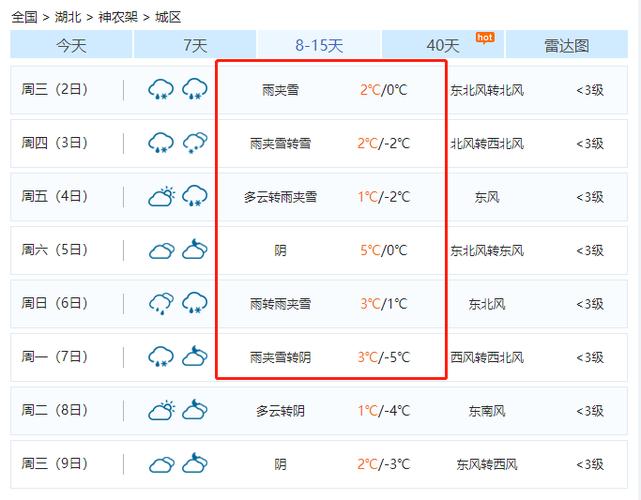
Task: Go to 全国 in the breadcrumb
Action: point(24,17)
